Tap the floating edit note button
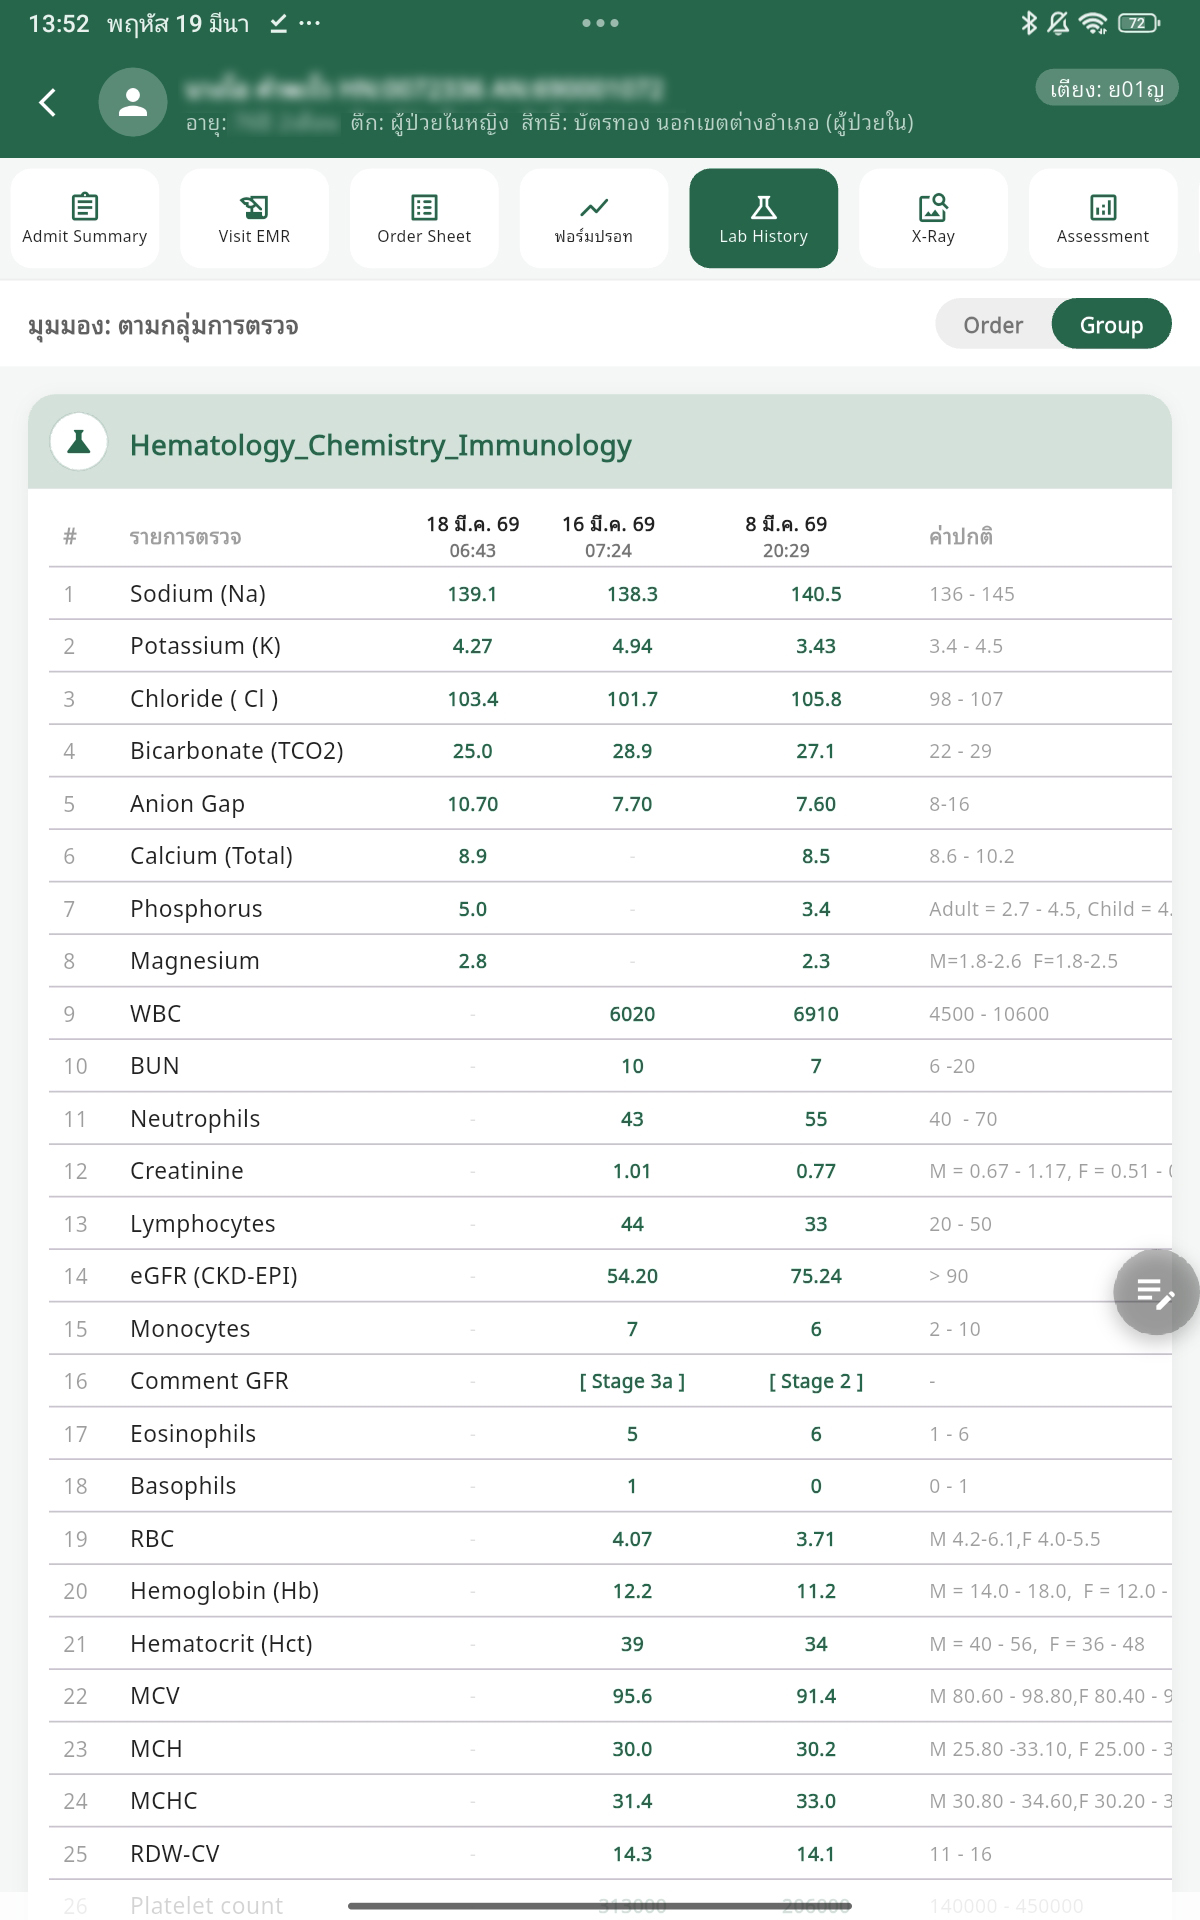 1156,1292
